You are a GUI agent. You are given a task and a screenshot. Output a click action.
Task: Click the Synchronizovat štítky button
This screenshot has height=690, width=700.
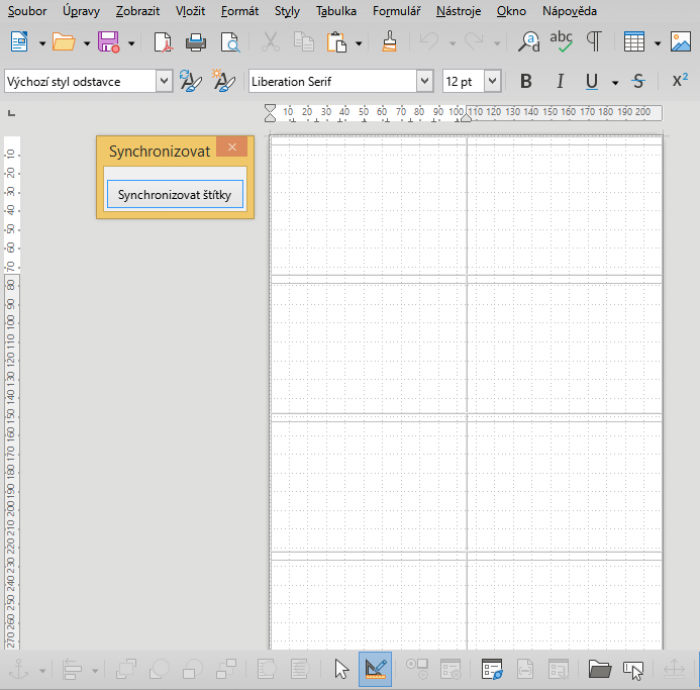tap(175, 194)
